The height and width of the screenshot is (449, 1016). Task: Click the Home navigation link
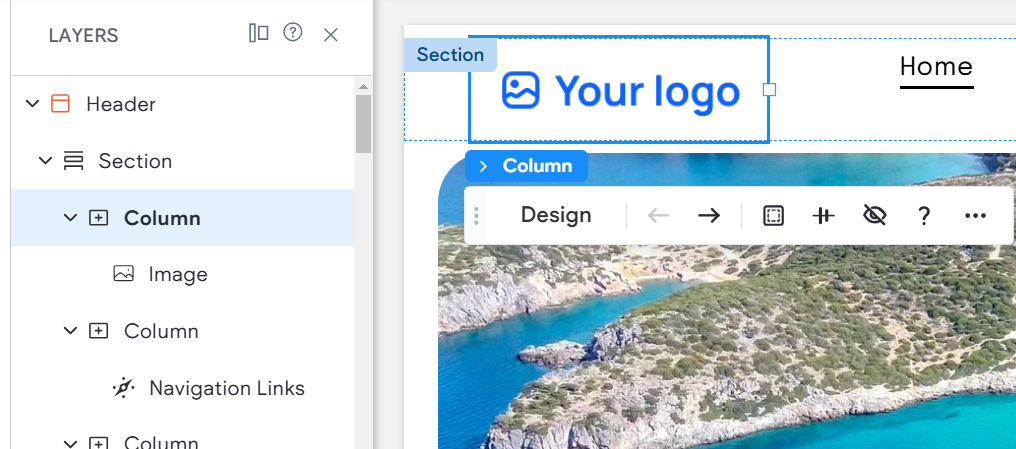[936, 66]
